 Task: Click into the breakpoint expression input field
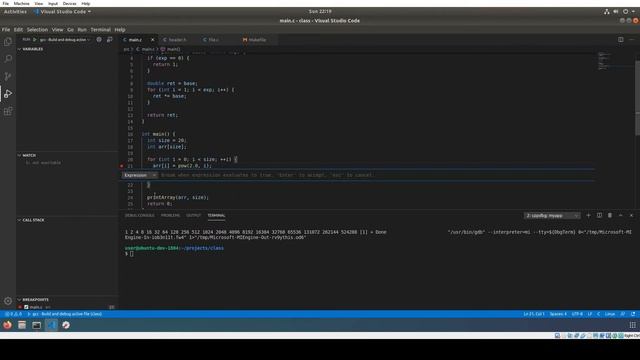[376, 175]
